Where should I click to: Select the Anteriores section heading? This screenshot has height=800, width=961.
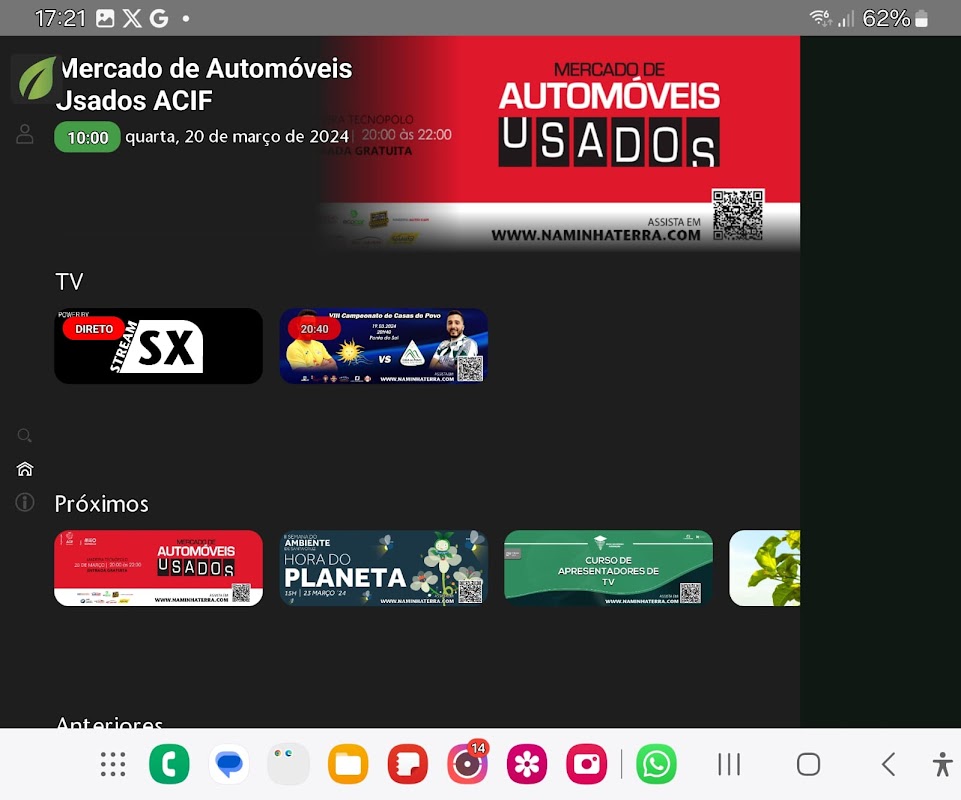[x=109, y=722]
